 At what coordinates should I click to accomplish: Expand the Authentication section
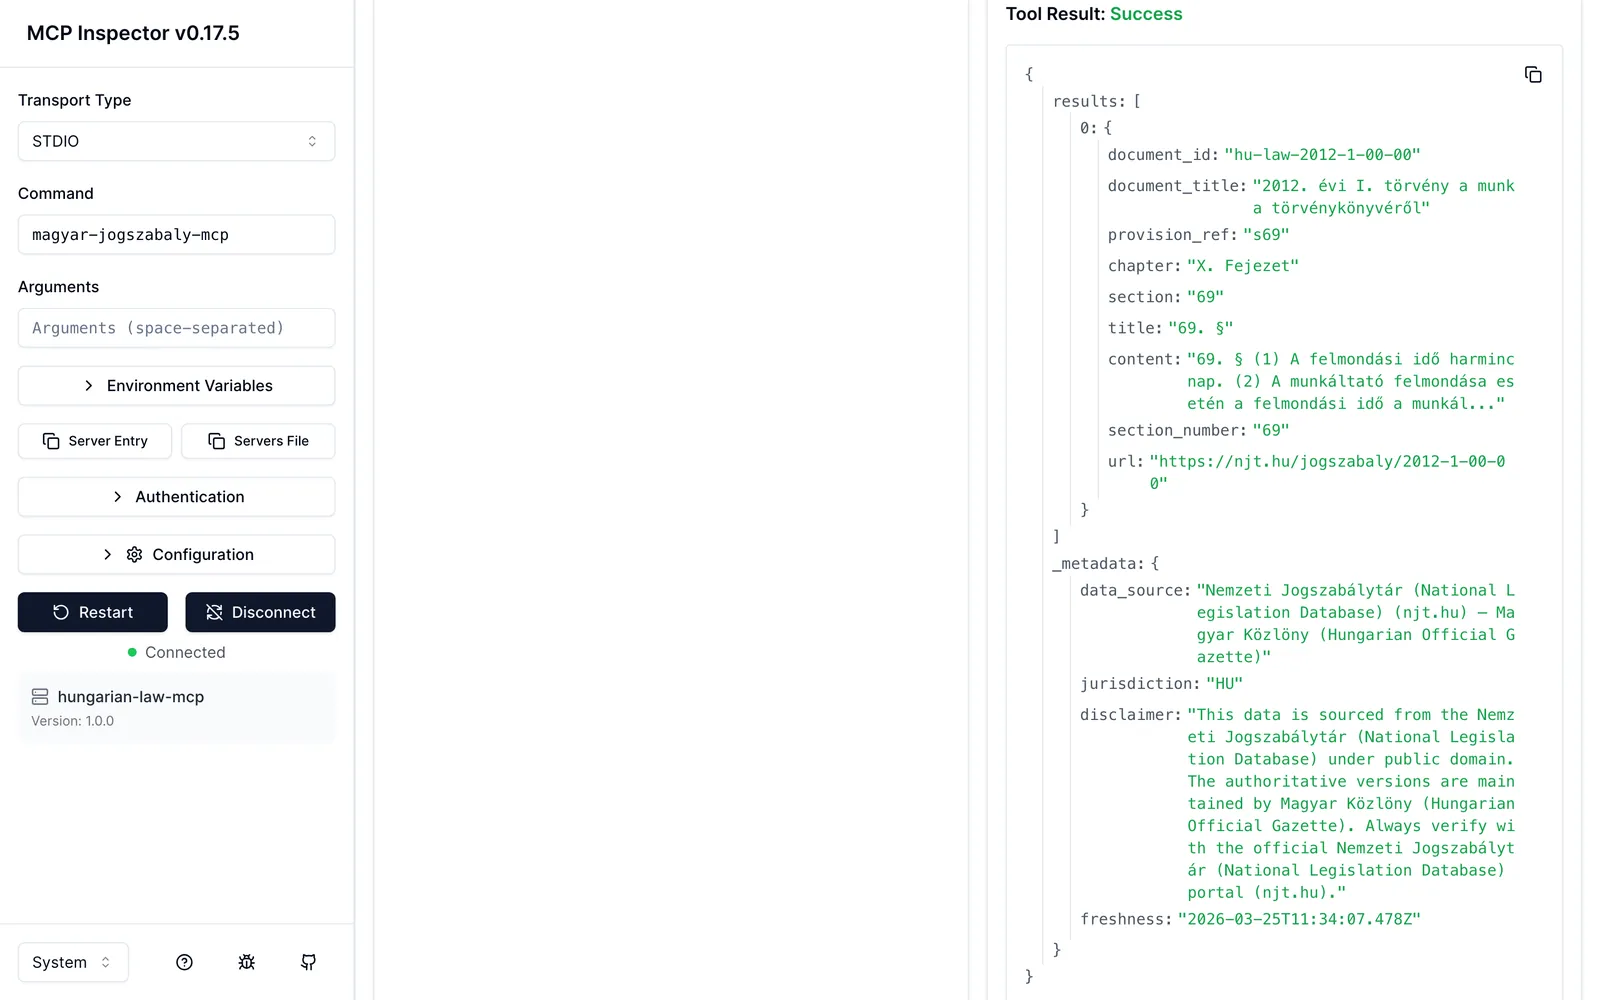coord(176,497)
